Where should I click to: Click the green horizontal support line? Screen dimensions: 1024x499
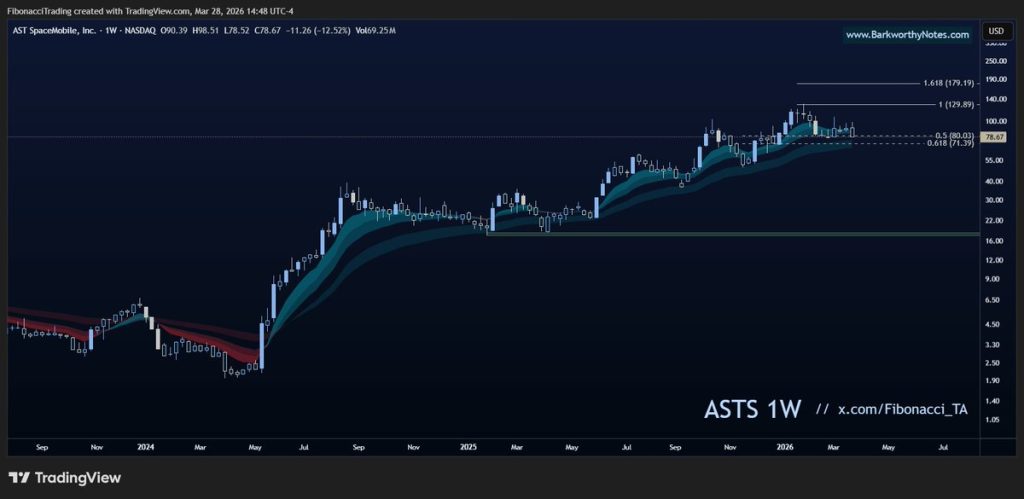click(730, 234)
